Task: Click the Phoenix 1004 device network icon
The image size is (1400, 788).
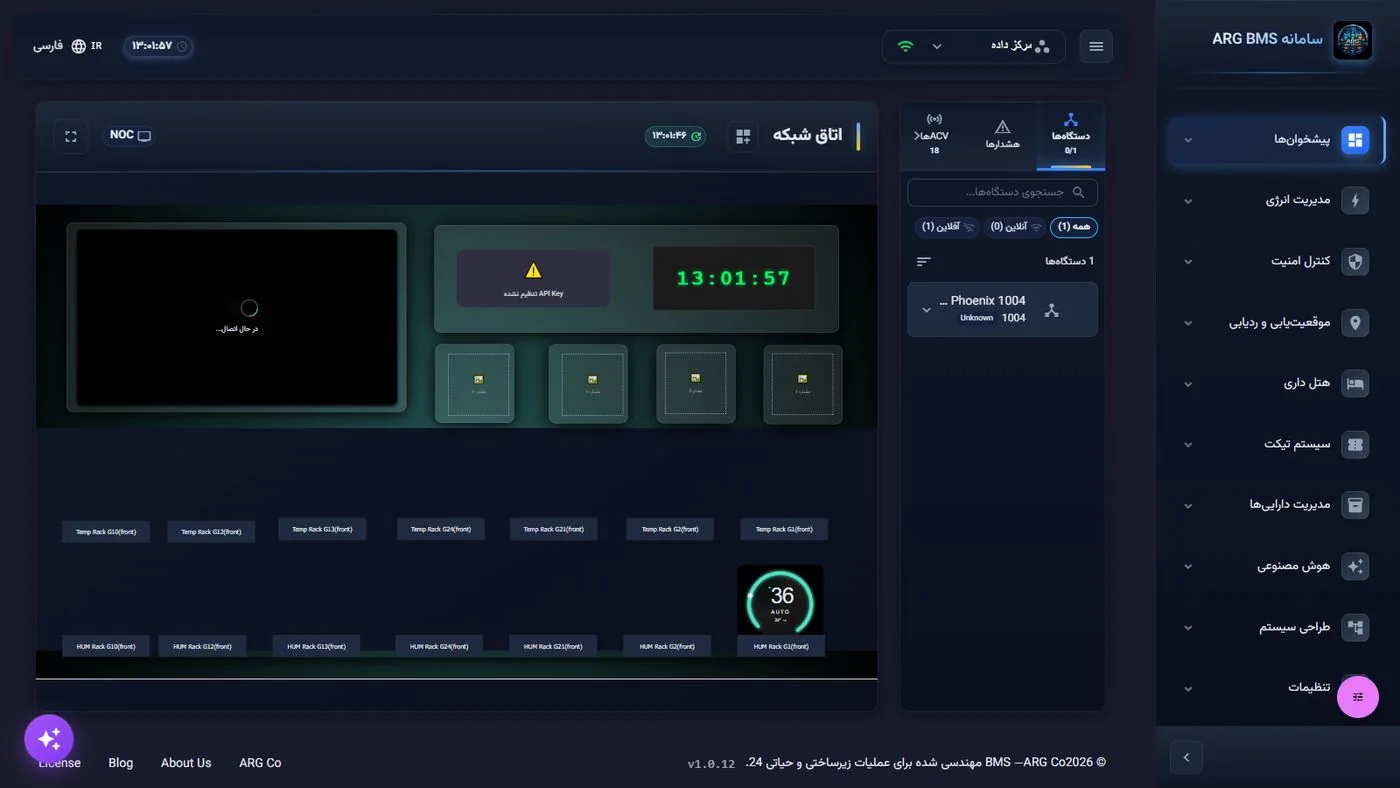Action: click(1051, 310)
